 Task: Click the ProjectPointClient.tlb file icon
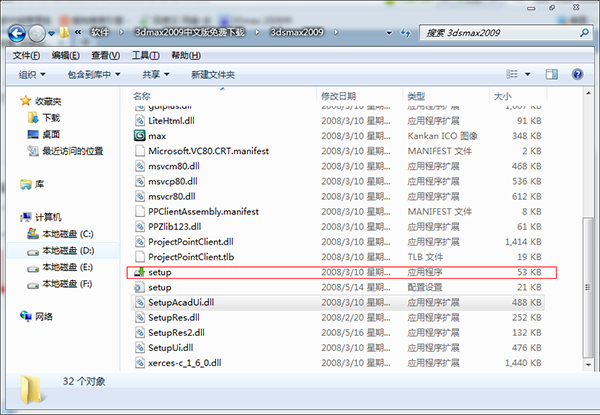[x=140, y=257]
